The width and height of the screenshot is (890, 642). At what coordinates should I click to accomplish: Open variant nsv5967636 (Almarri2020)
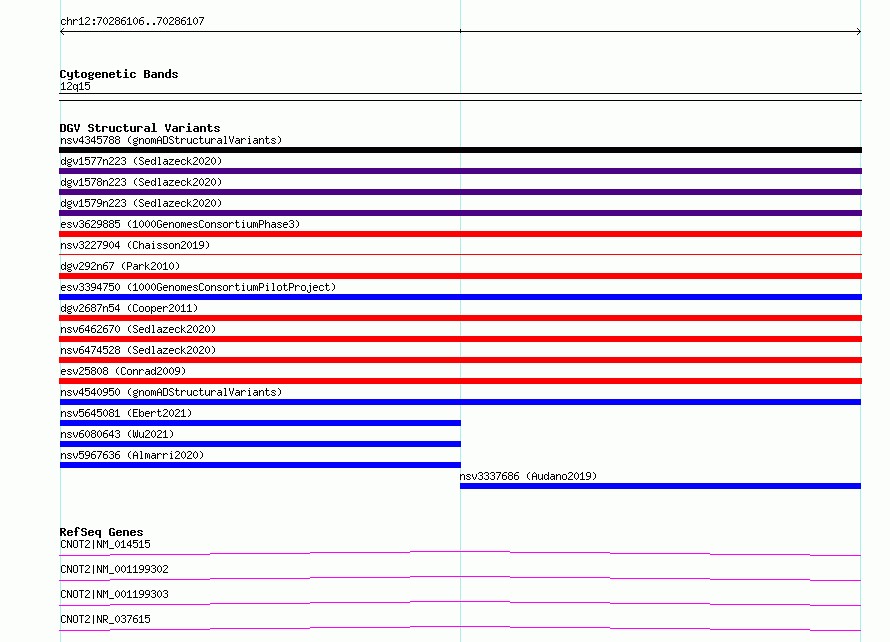pos(132,455)
